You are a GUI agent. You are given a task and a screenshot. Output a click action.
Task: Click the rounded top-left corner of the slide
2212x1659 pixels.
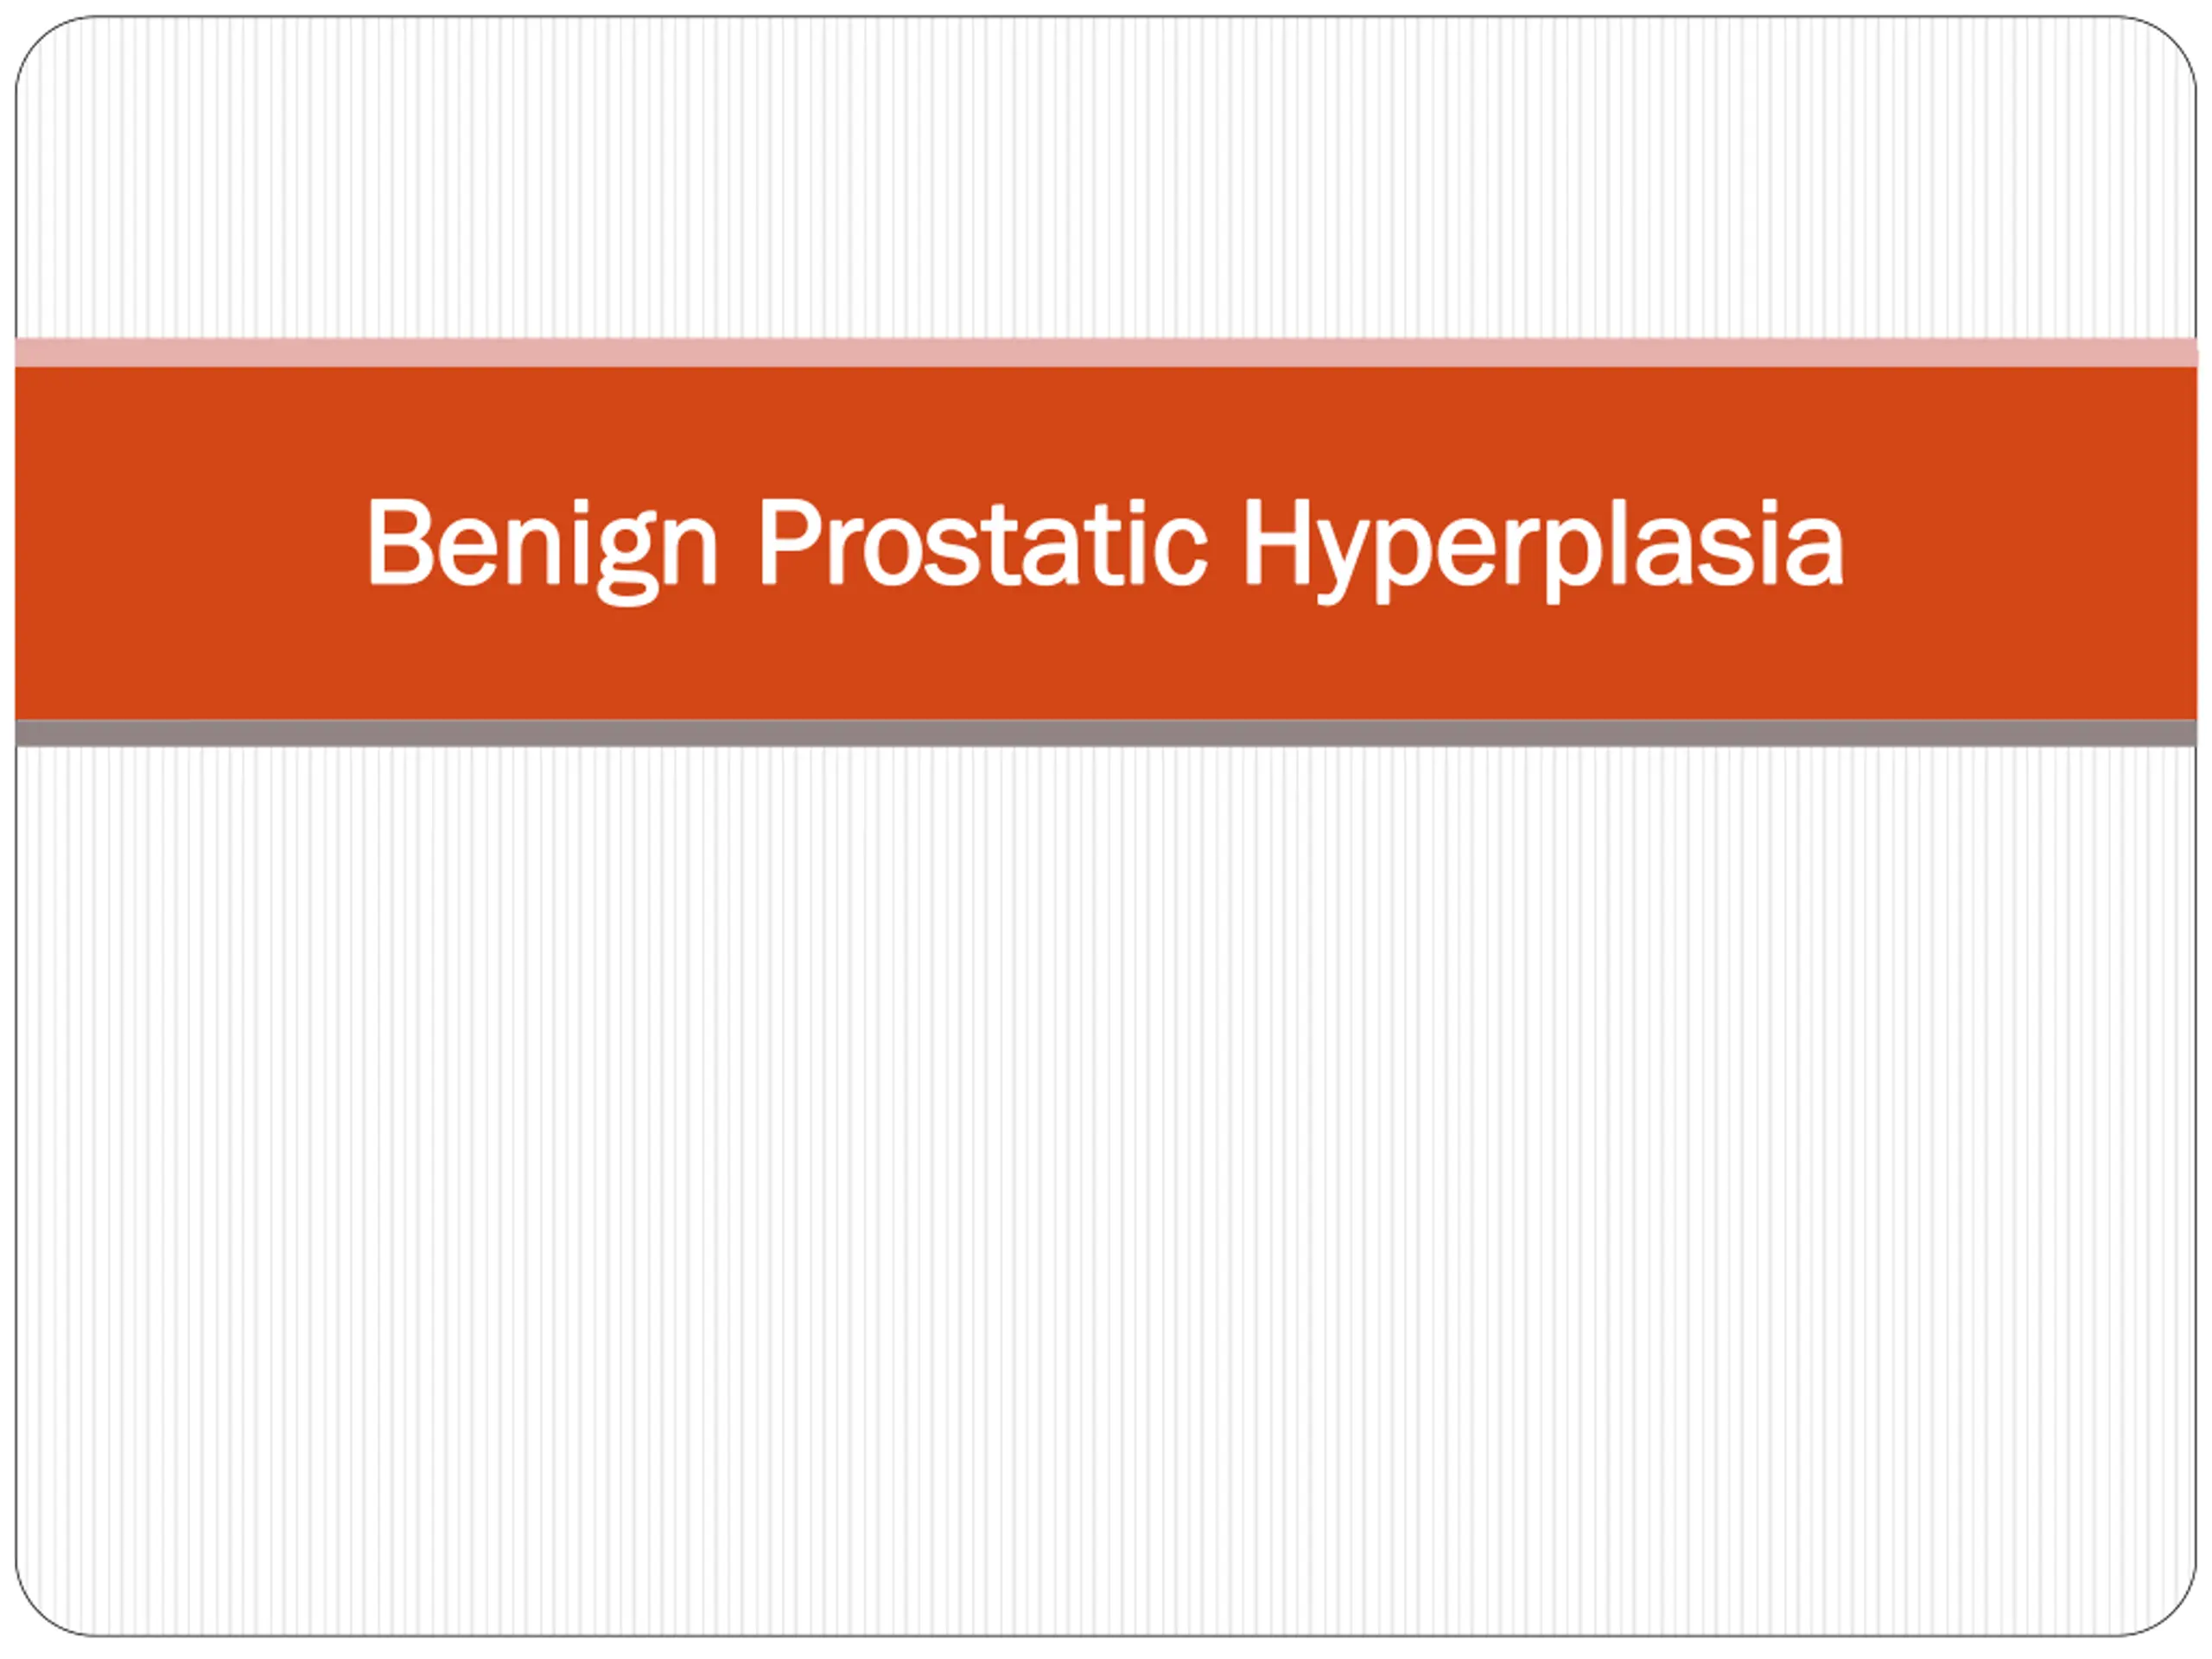45,46
